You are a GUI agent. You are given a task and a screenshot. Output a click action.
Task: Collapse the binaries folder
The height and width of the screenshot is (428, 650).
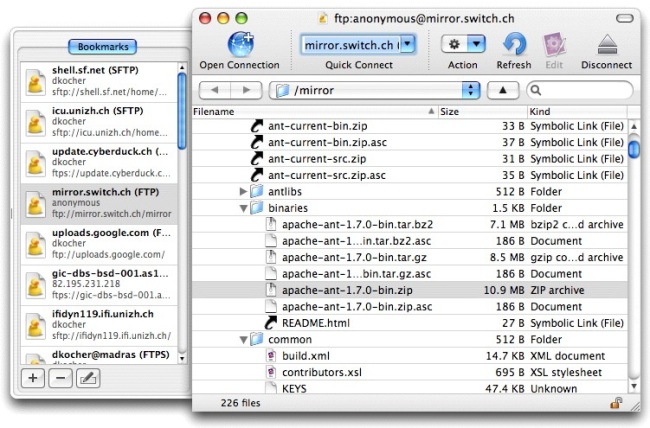tap(244, 208)
